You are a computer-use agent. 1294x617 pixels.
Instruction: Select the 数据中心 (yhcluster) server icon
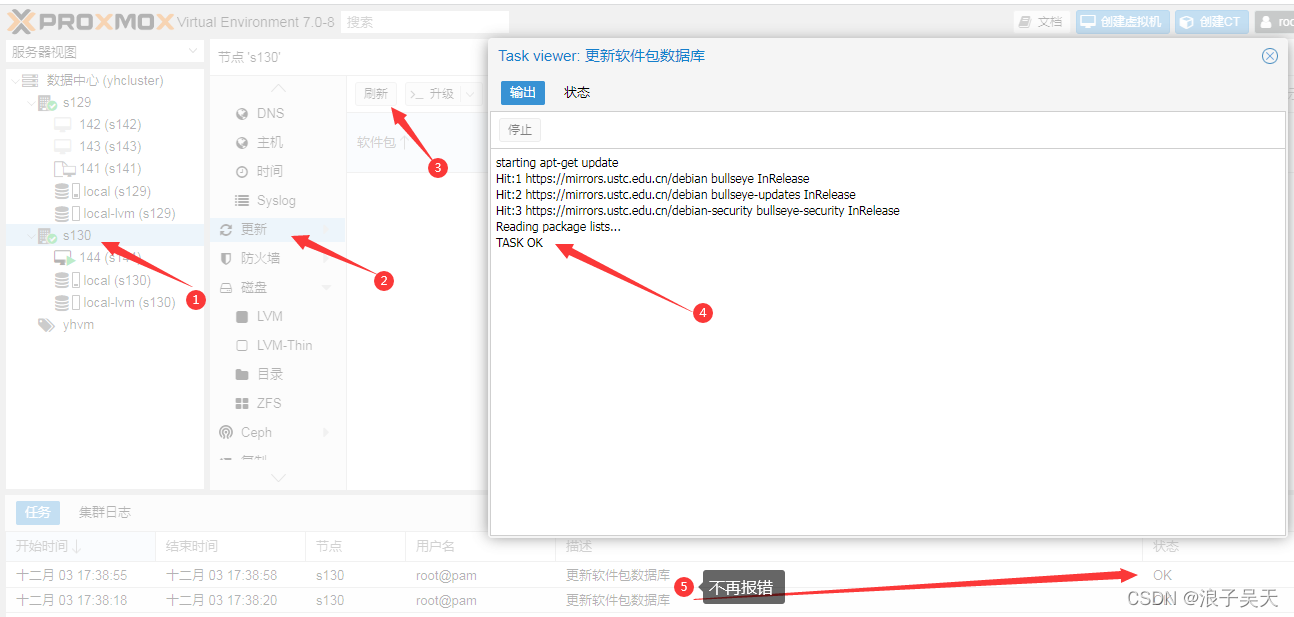(31, 80)
